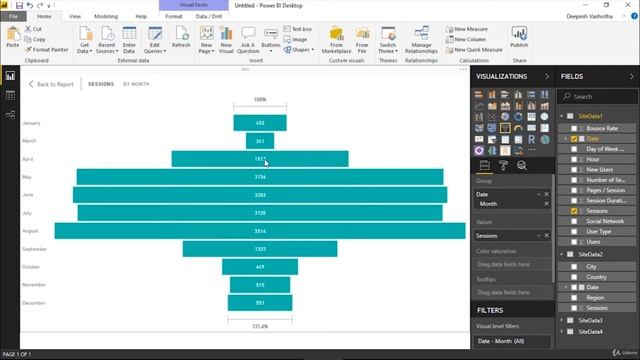Check the Social Network field

[574, 221]
